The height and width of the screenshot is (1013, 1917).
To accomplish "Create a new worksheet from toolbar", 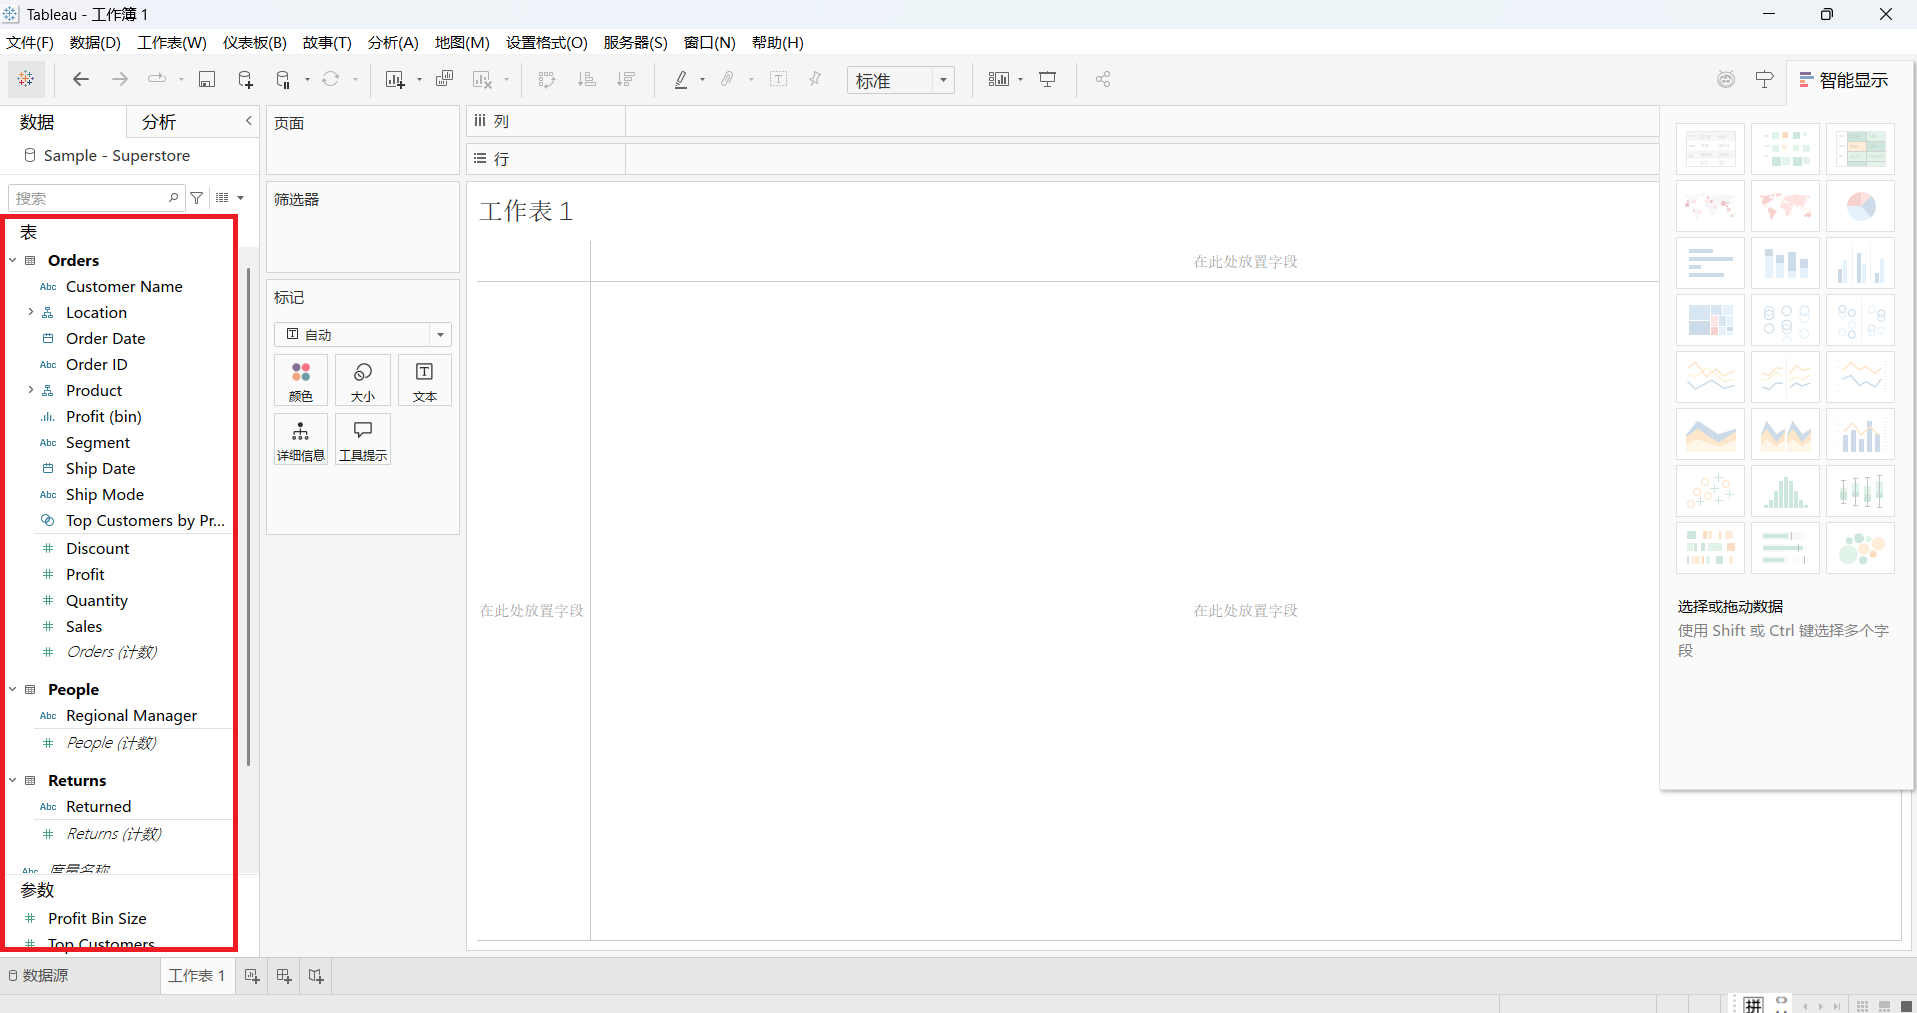I will (395, 79).
